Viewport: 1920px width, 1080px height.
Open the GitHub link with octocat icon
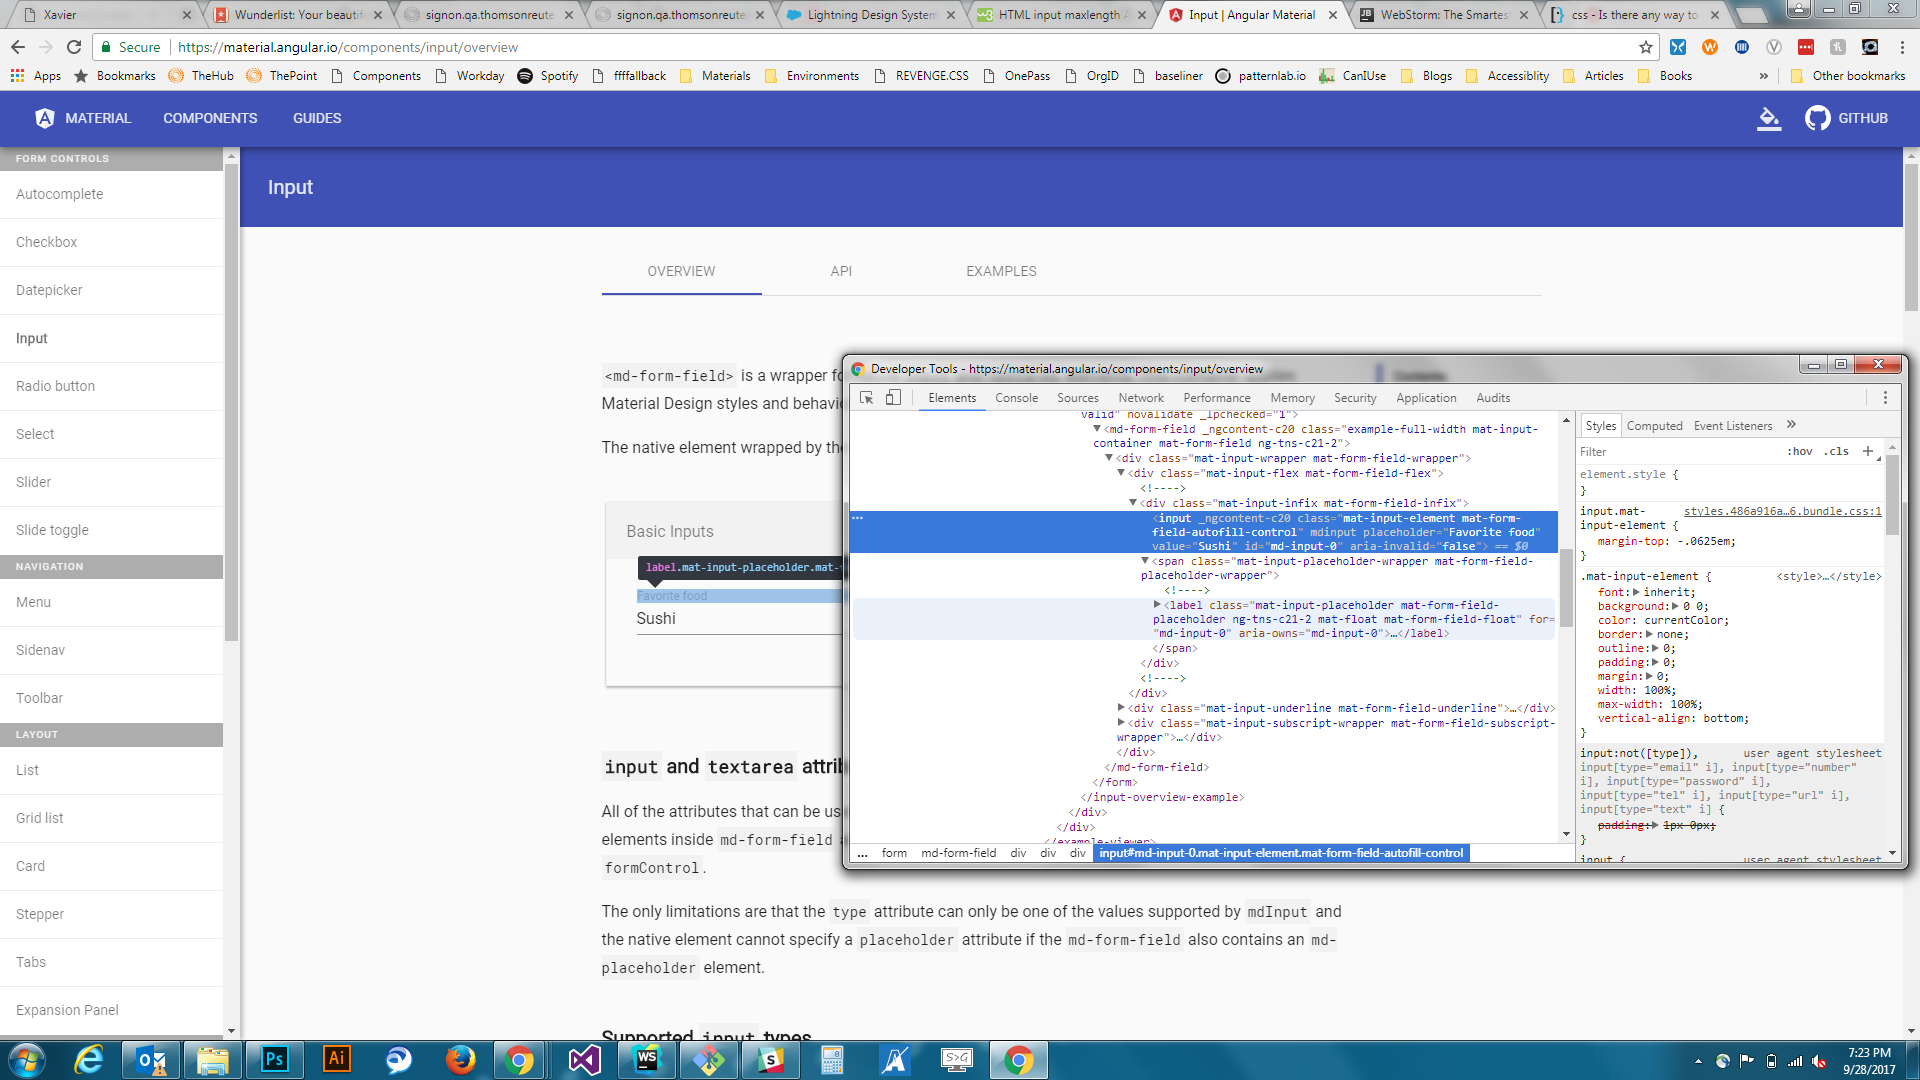click(1846, 118)
